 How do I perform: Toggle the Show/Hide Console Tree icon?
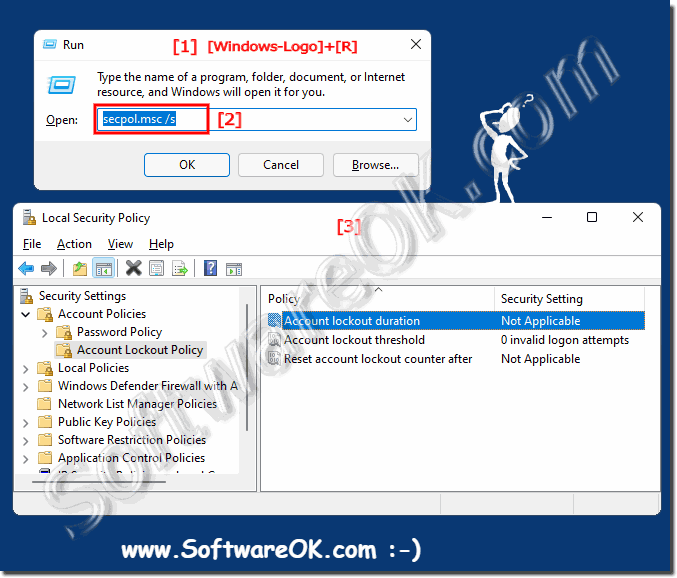pos(104,268)
